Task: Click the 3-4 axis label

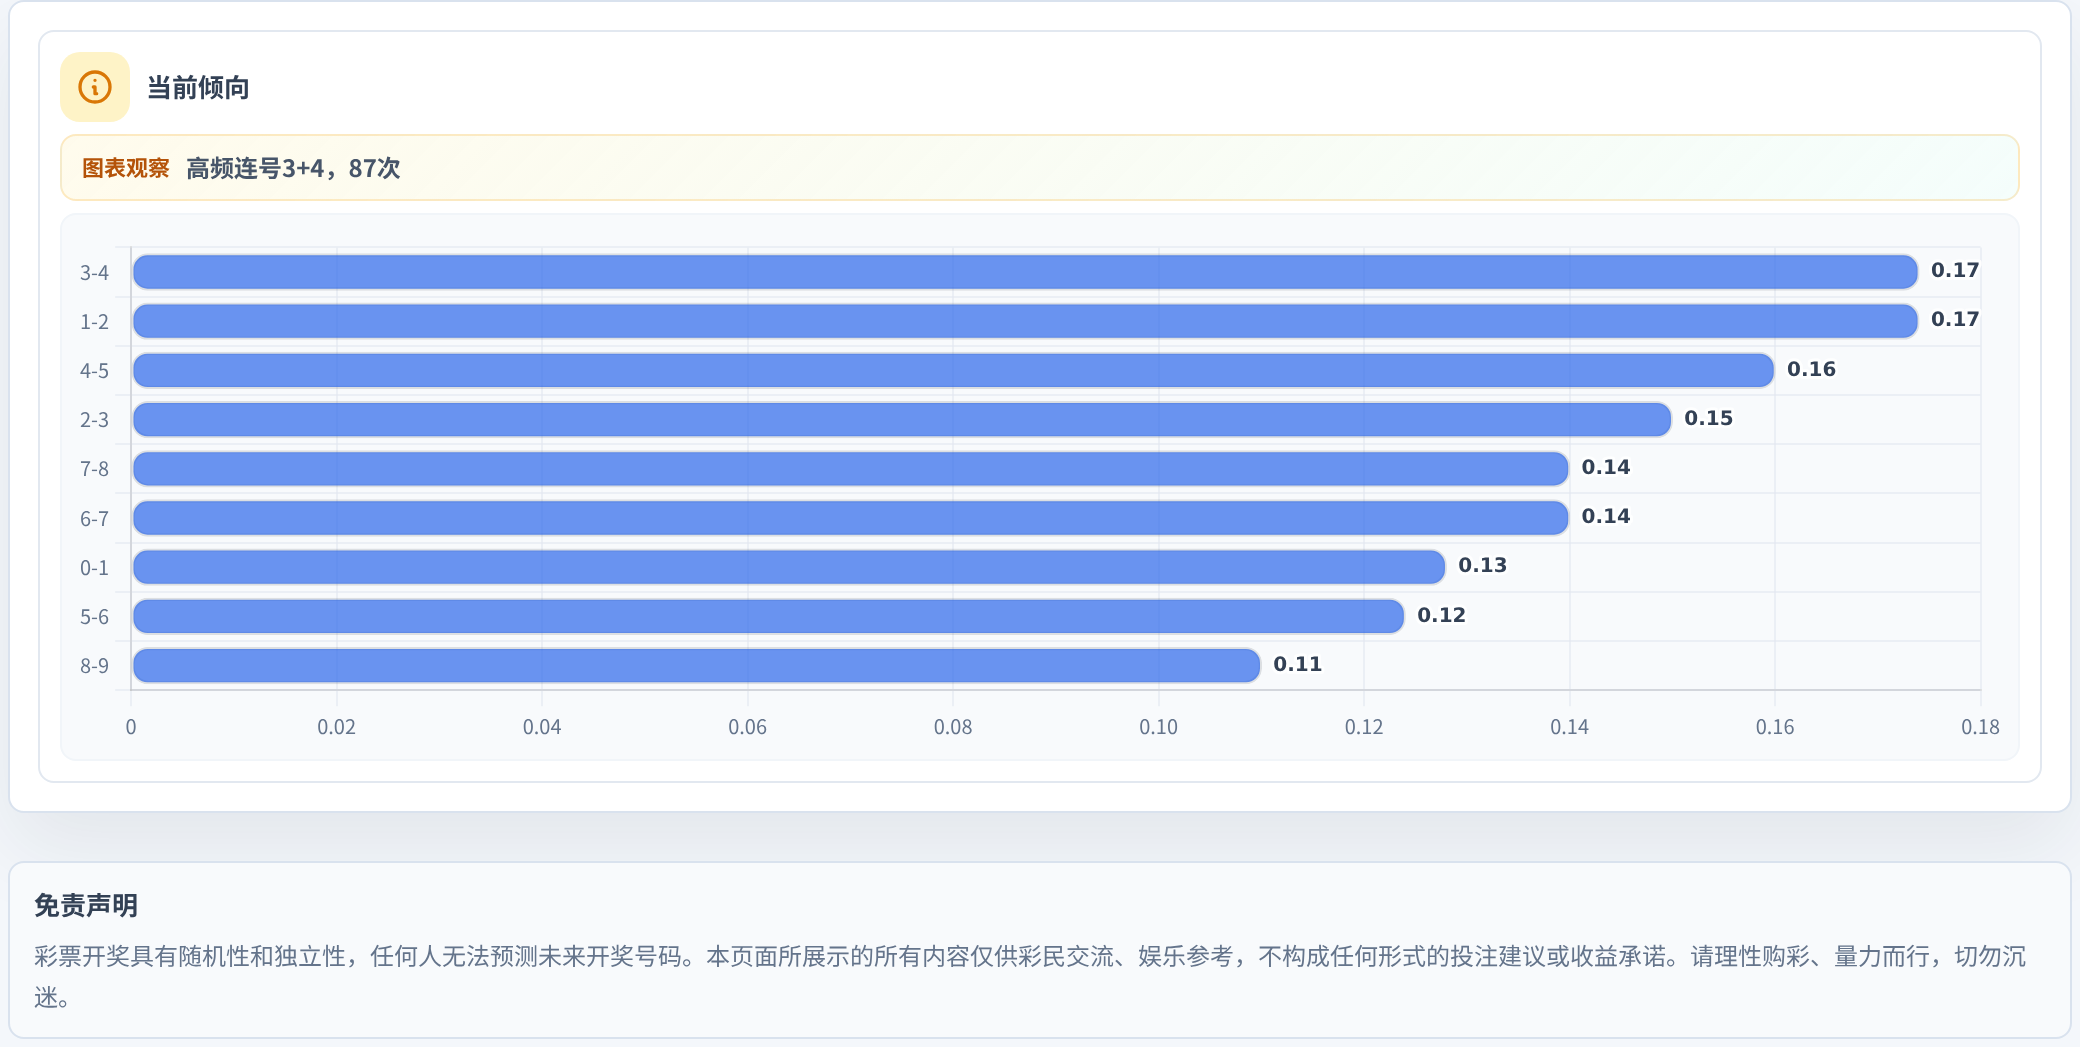Action: pos(94,272)
